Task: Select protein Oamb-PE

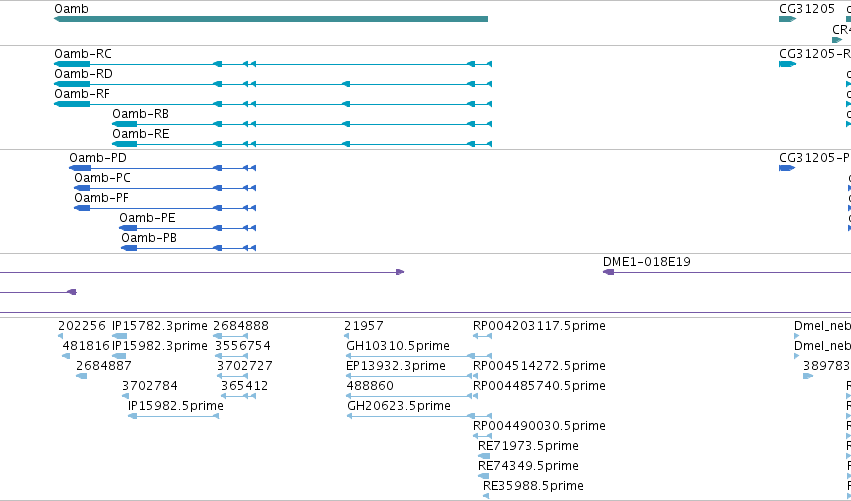Action: point(188,228)
